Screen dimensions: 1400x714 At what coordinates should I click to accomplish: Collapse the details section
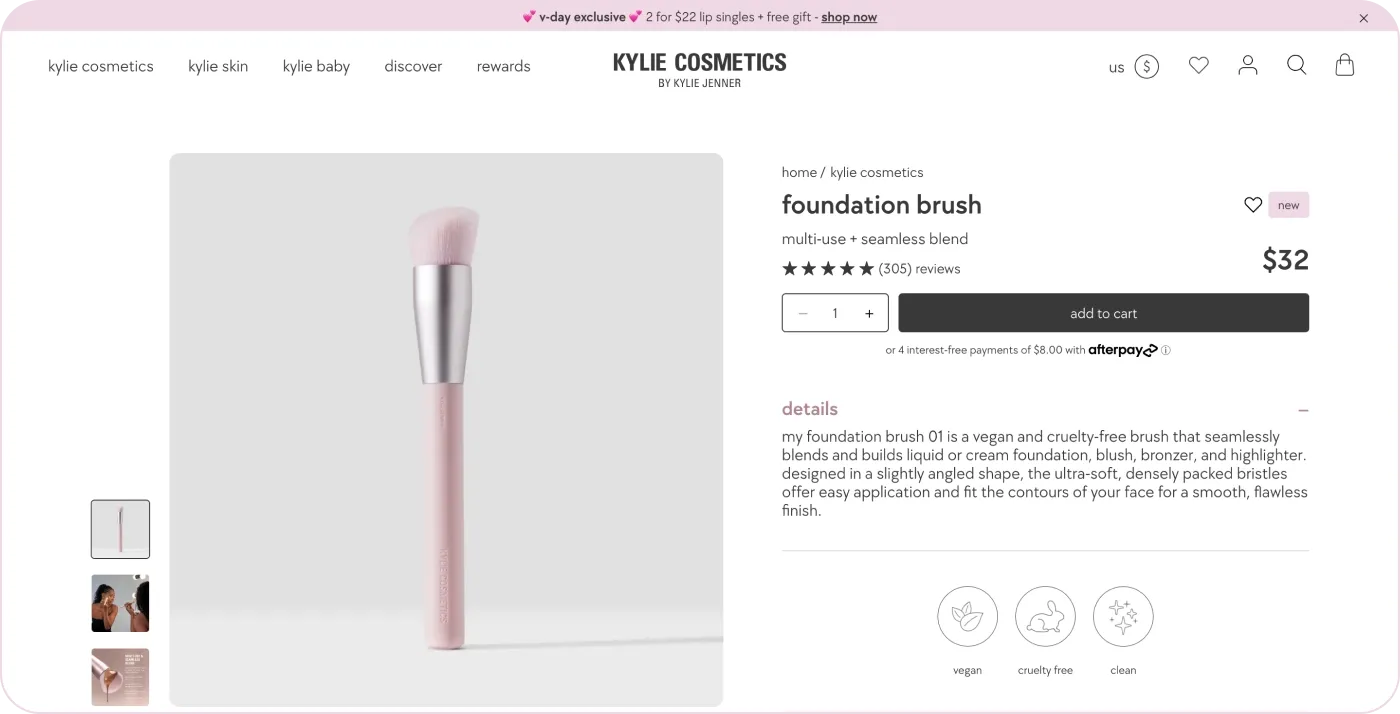click(1302, 410)
